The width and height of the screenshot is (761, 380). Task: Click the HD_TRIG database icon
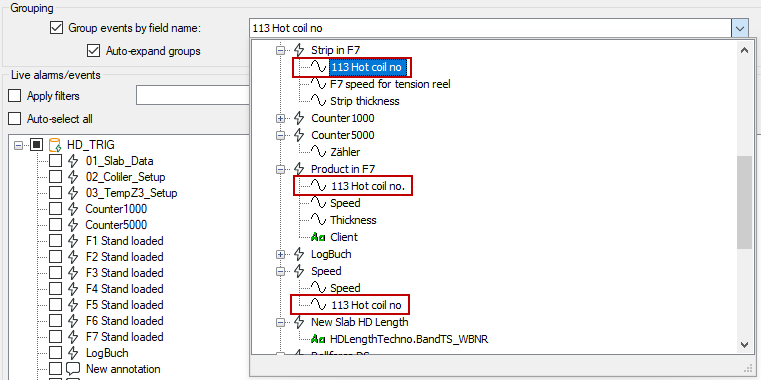(x=56, y=145)
